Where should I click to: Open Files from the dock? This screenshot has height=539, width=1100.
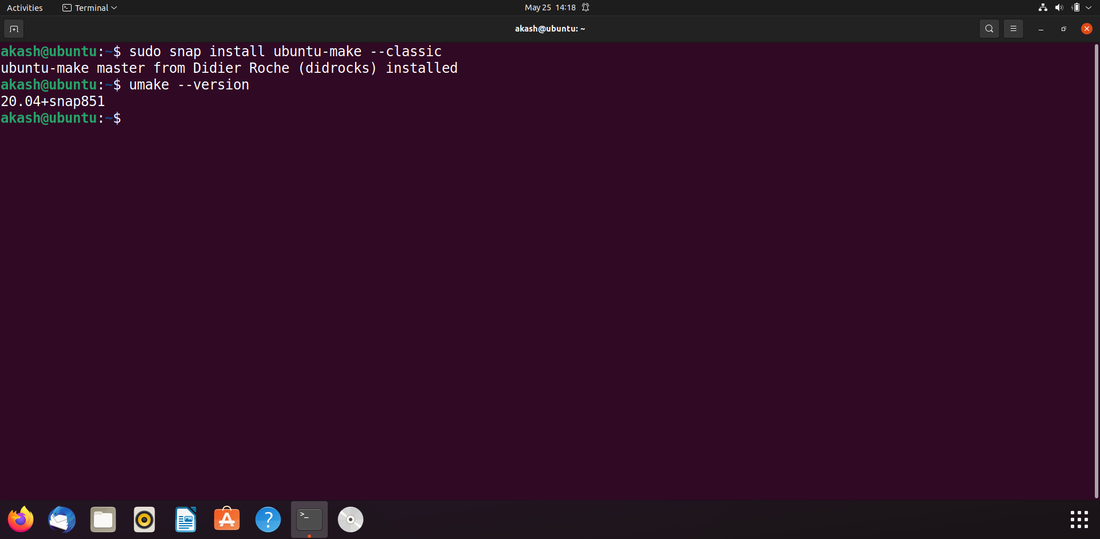pyautogui.click(x=103, y=519)
